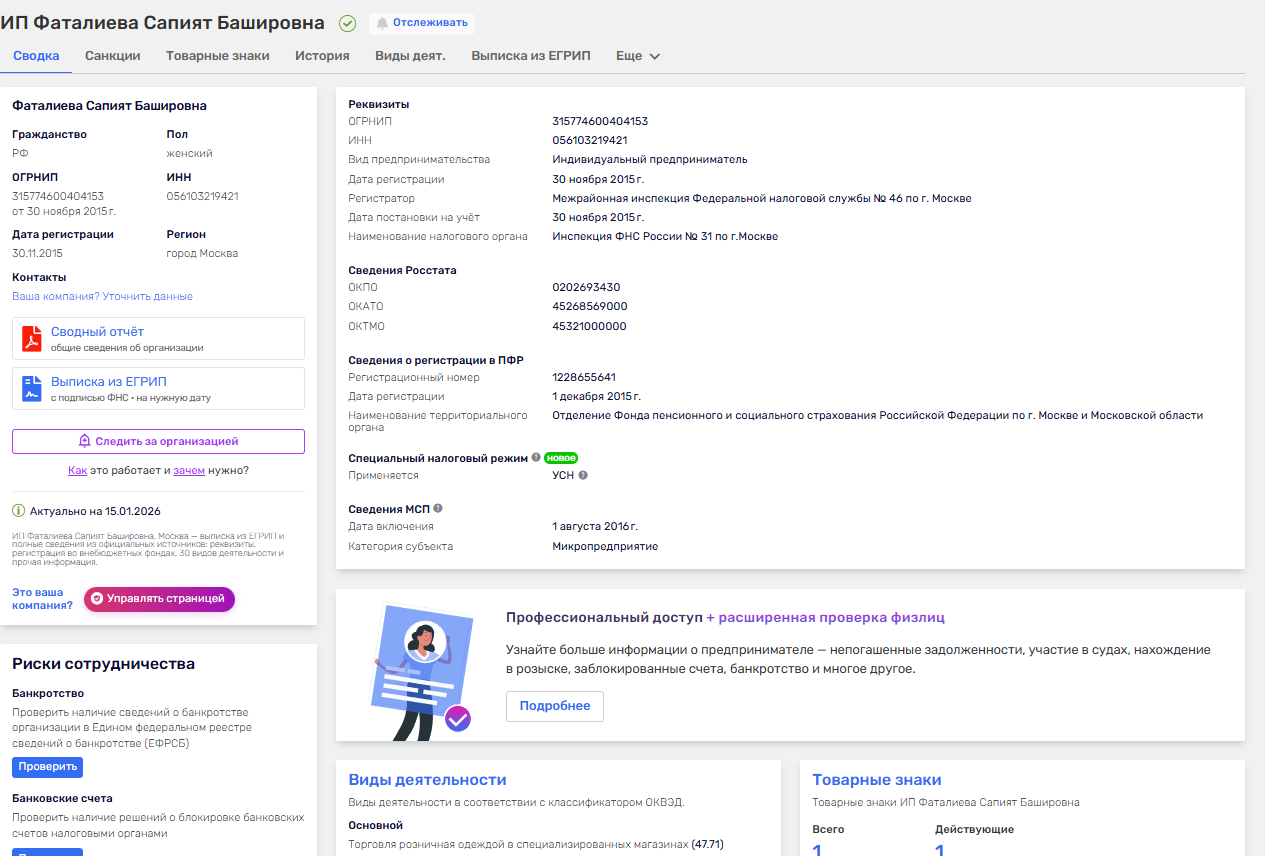The image size is (1265, 856).
Task: Open the Уточнить данные link under Контакты
Action: (148, 297)
